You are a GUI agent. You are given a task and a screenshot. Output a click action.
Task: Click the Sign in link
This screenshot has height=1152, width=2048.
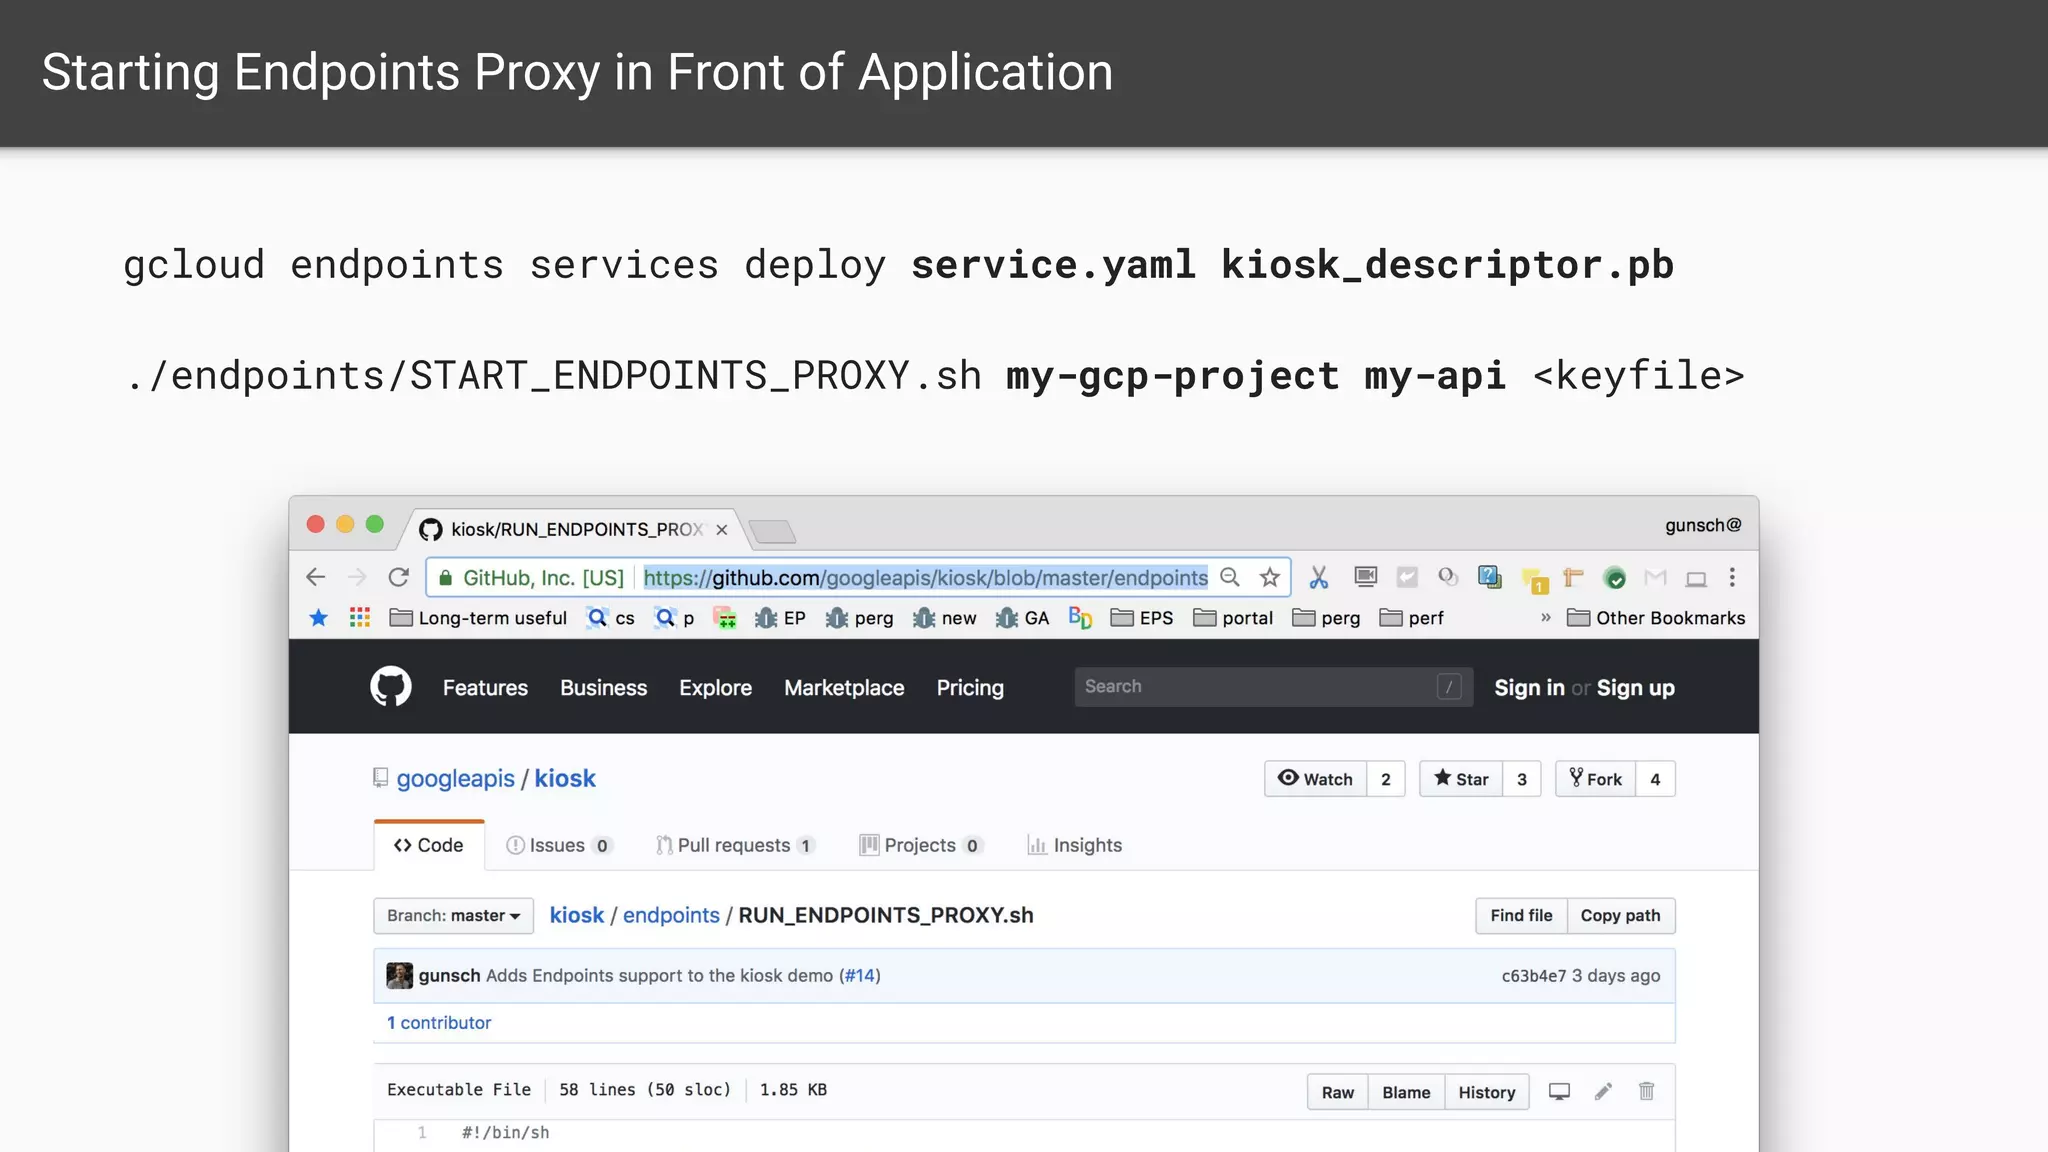pyautogui.click(x=1529, y=688)
